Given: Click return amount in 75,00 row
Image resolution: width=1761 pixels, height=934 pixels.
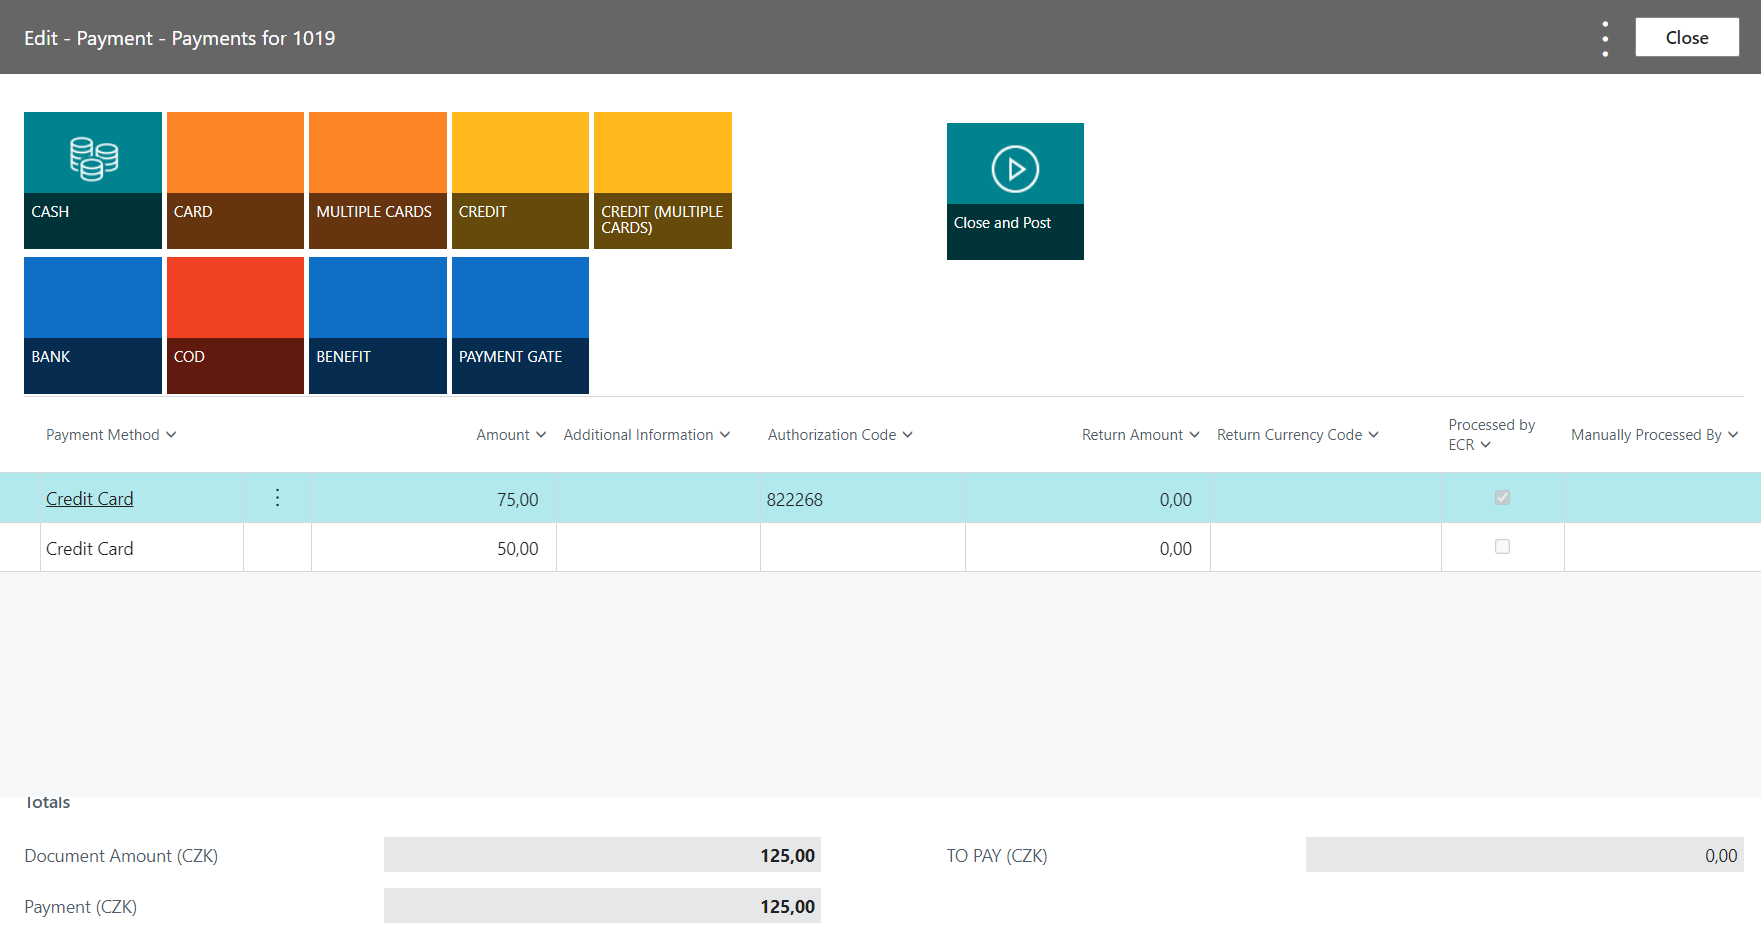Looking at the screenshot, I should [1088, 499].
